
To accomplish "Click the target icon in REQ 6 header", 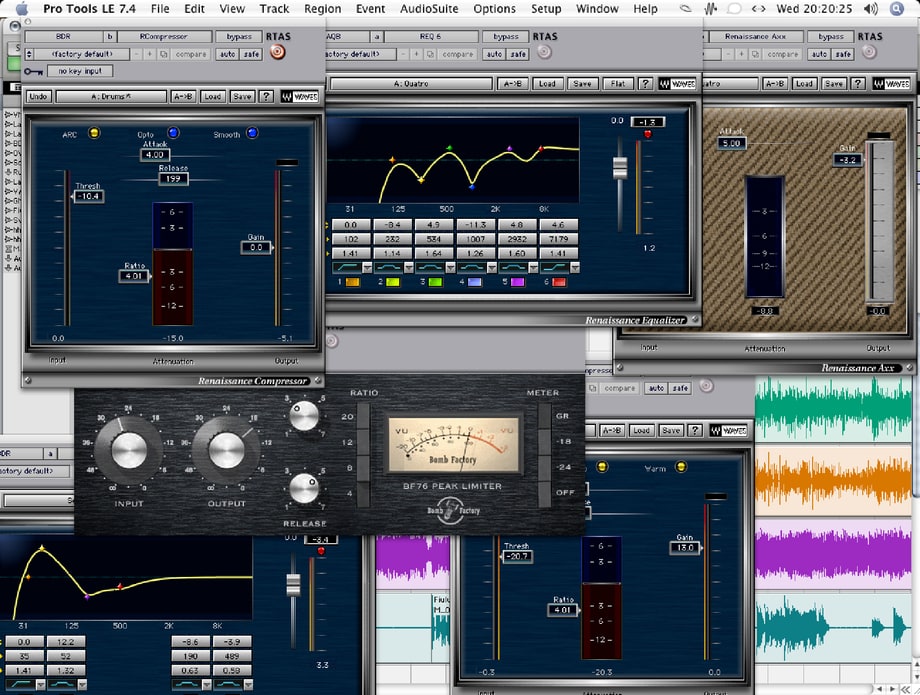I will (544, 52).
